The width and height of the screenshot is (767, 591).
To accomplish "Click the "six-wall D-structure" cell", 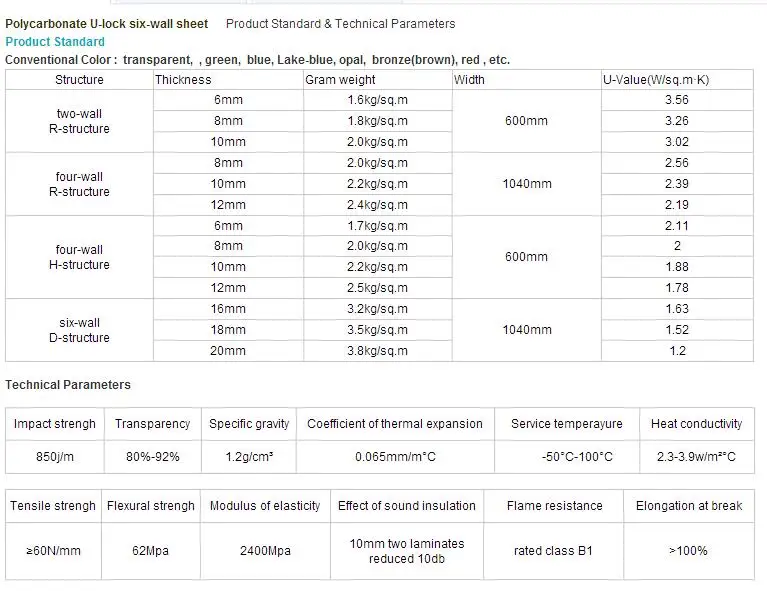I will tap(79, 330).
